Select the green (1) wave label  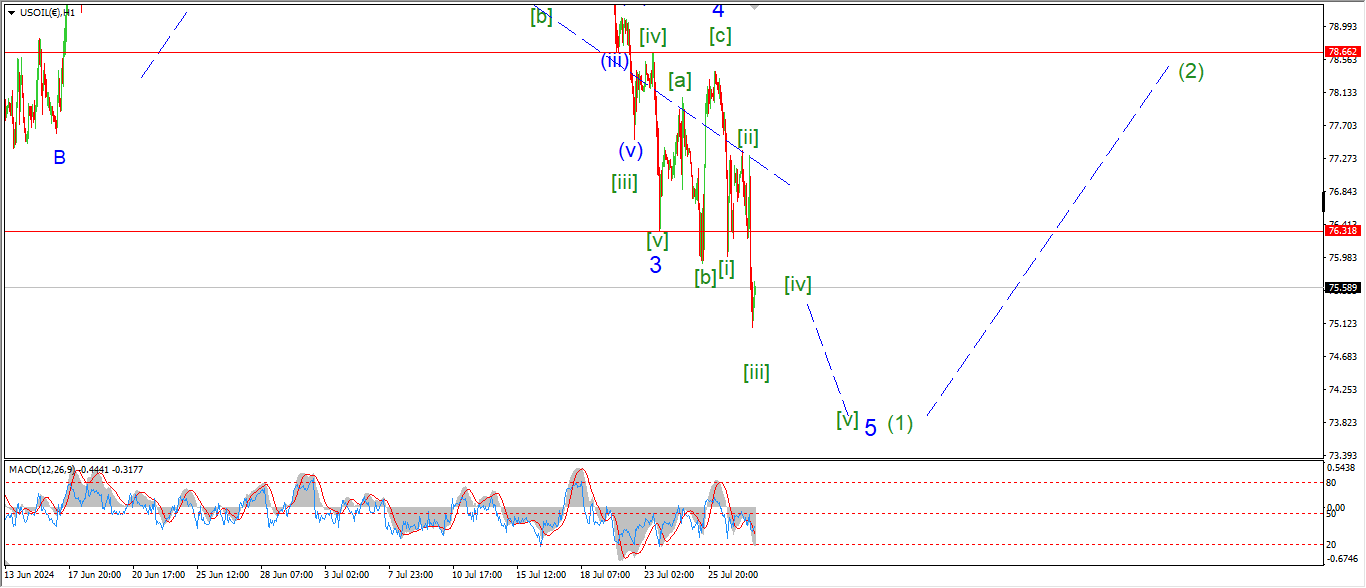[900, 424]
